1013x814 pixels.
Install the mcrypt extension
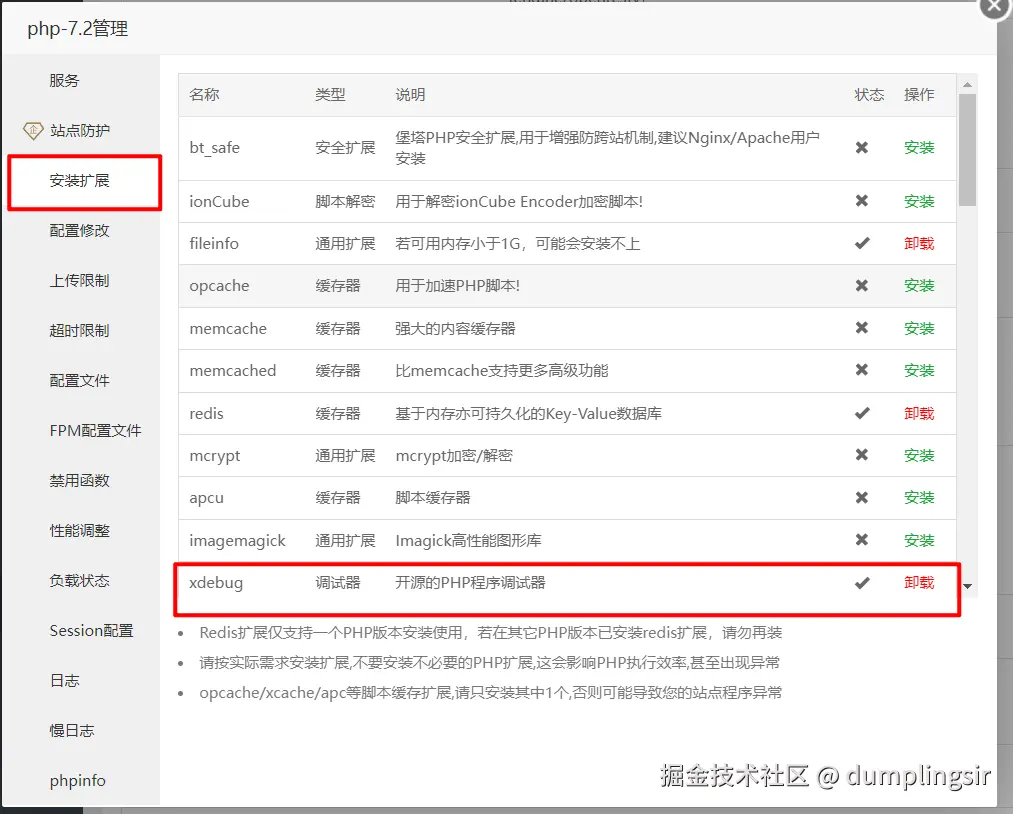point(919,455)
